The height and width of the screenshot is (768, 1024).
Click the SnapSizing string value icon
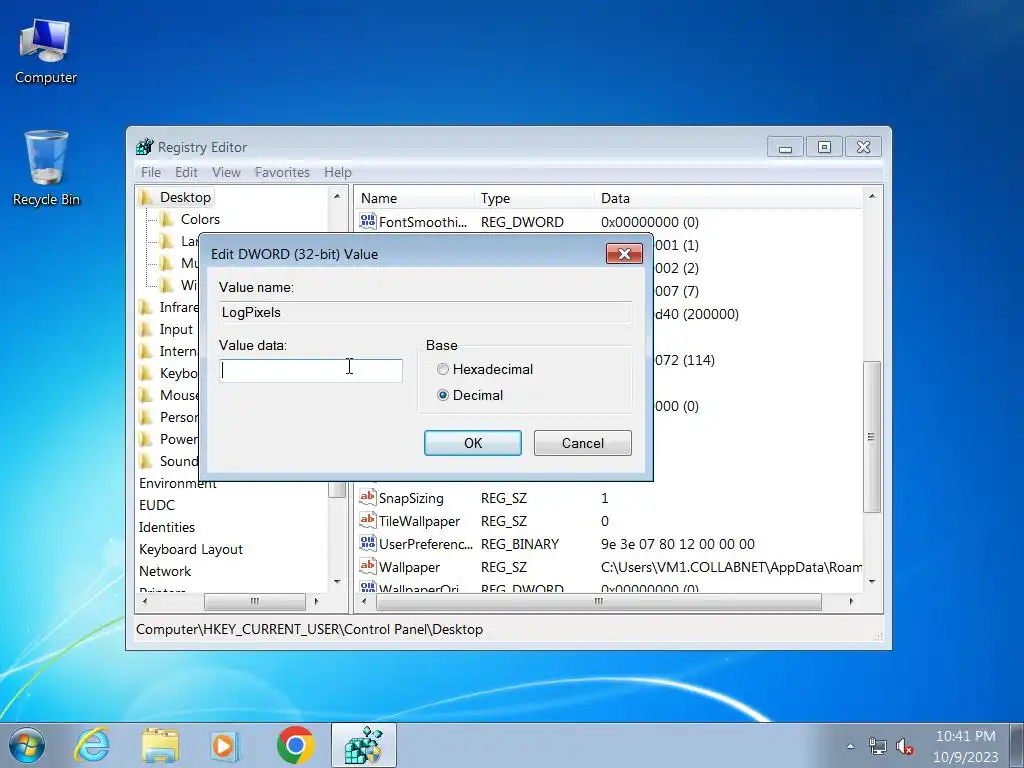tap(368, 498)
